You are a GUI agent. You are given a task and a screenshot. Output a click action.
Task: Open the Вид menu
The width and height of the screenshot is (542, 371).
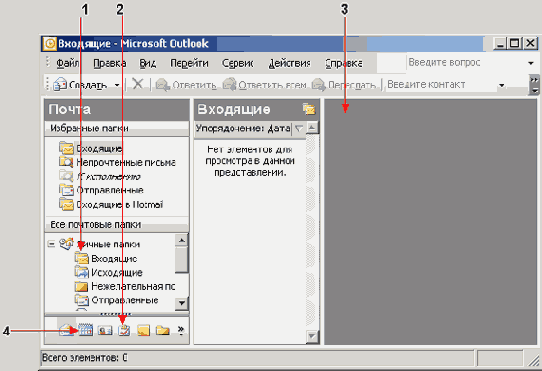coord(148,63)
